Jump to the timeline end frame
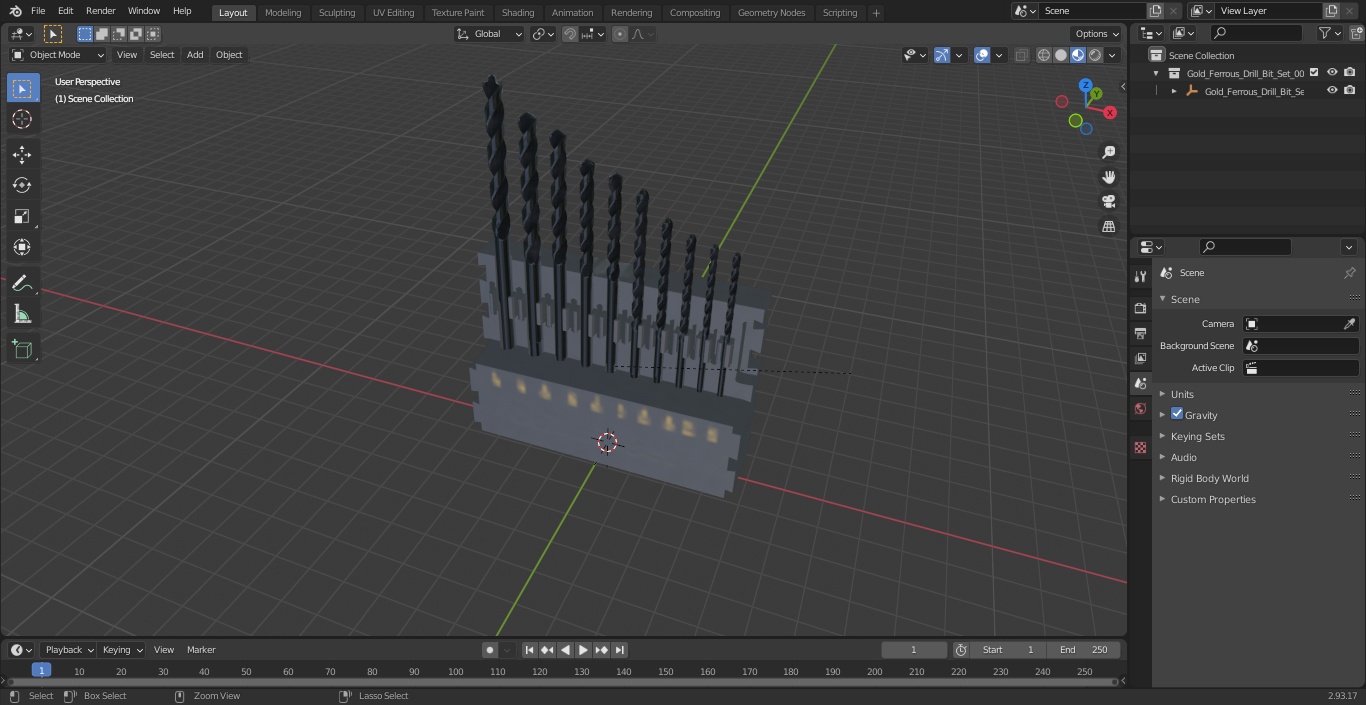 point(619,650)
